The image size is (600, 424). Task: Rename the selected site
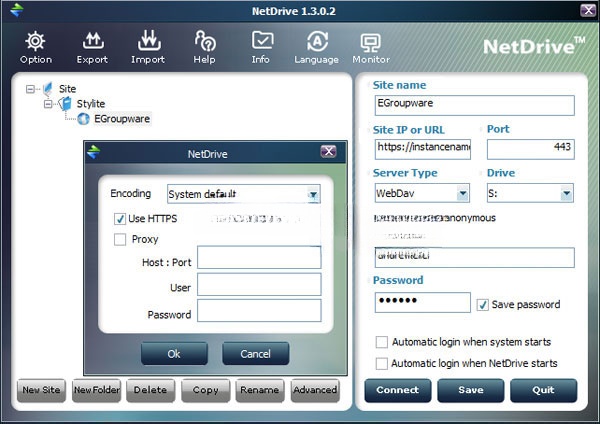(260, 390)
